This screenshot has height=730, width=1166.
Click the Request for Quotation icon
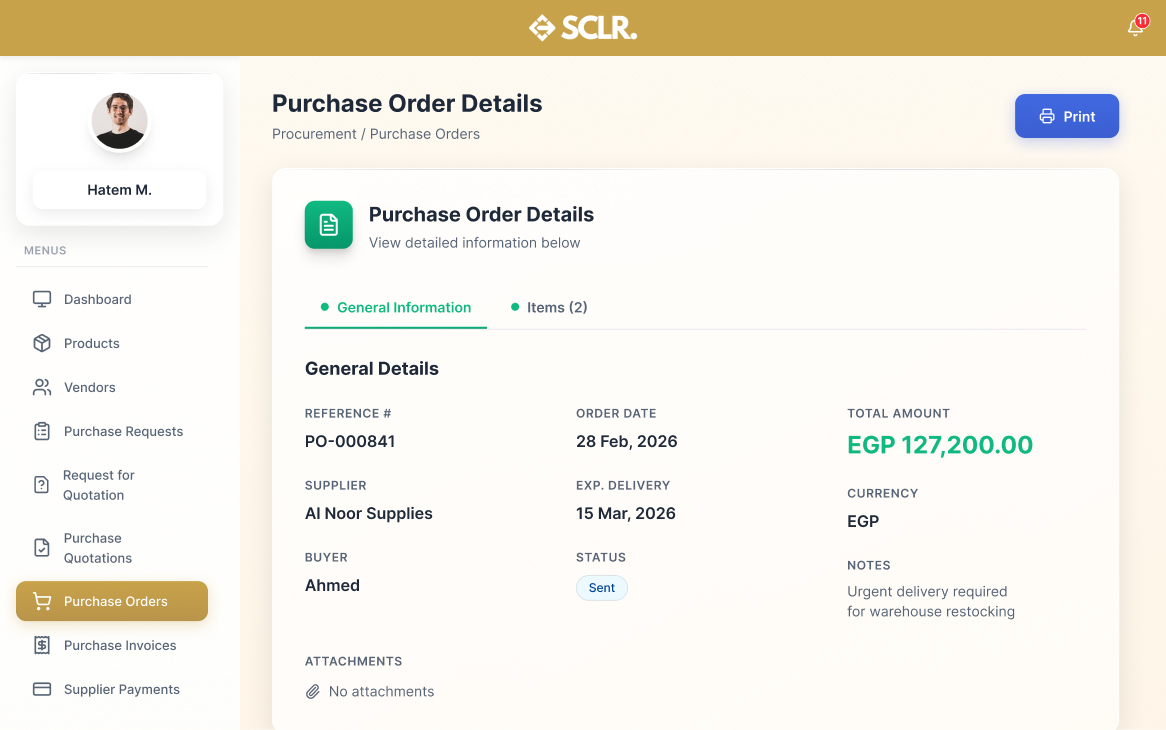coord(42,485)
